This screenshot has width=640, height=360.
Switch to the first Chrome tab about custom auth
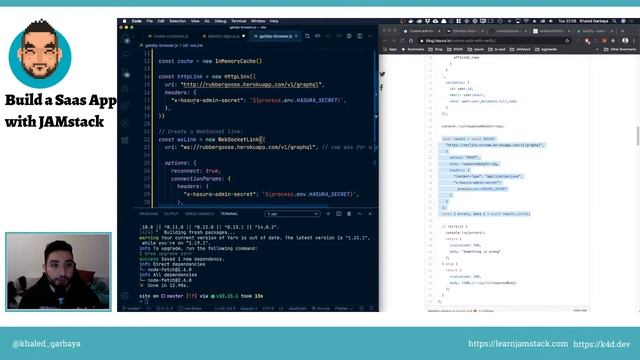point(422,31)
